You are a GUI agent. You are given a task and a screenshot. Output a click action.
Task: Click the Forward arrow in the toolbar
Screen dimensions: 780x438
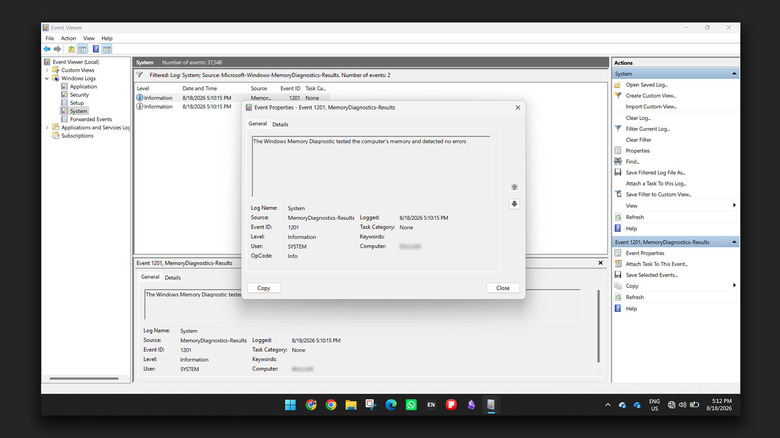[x=57, y=49]
